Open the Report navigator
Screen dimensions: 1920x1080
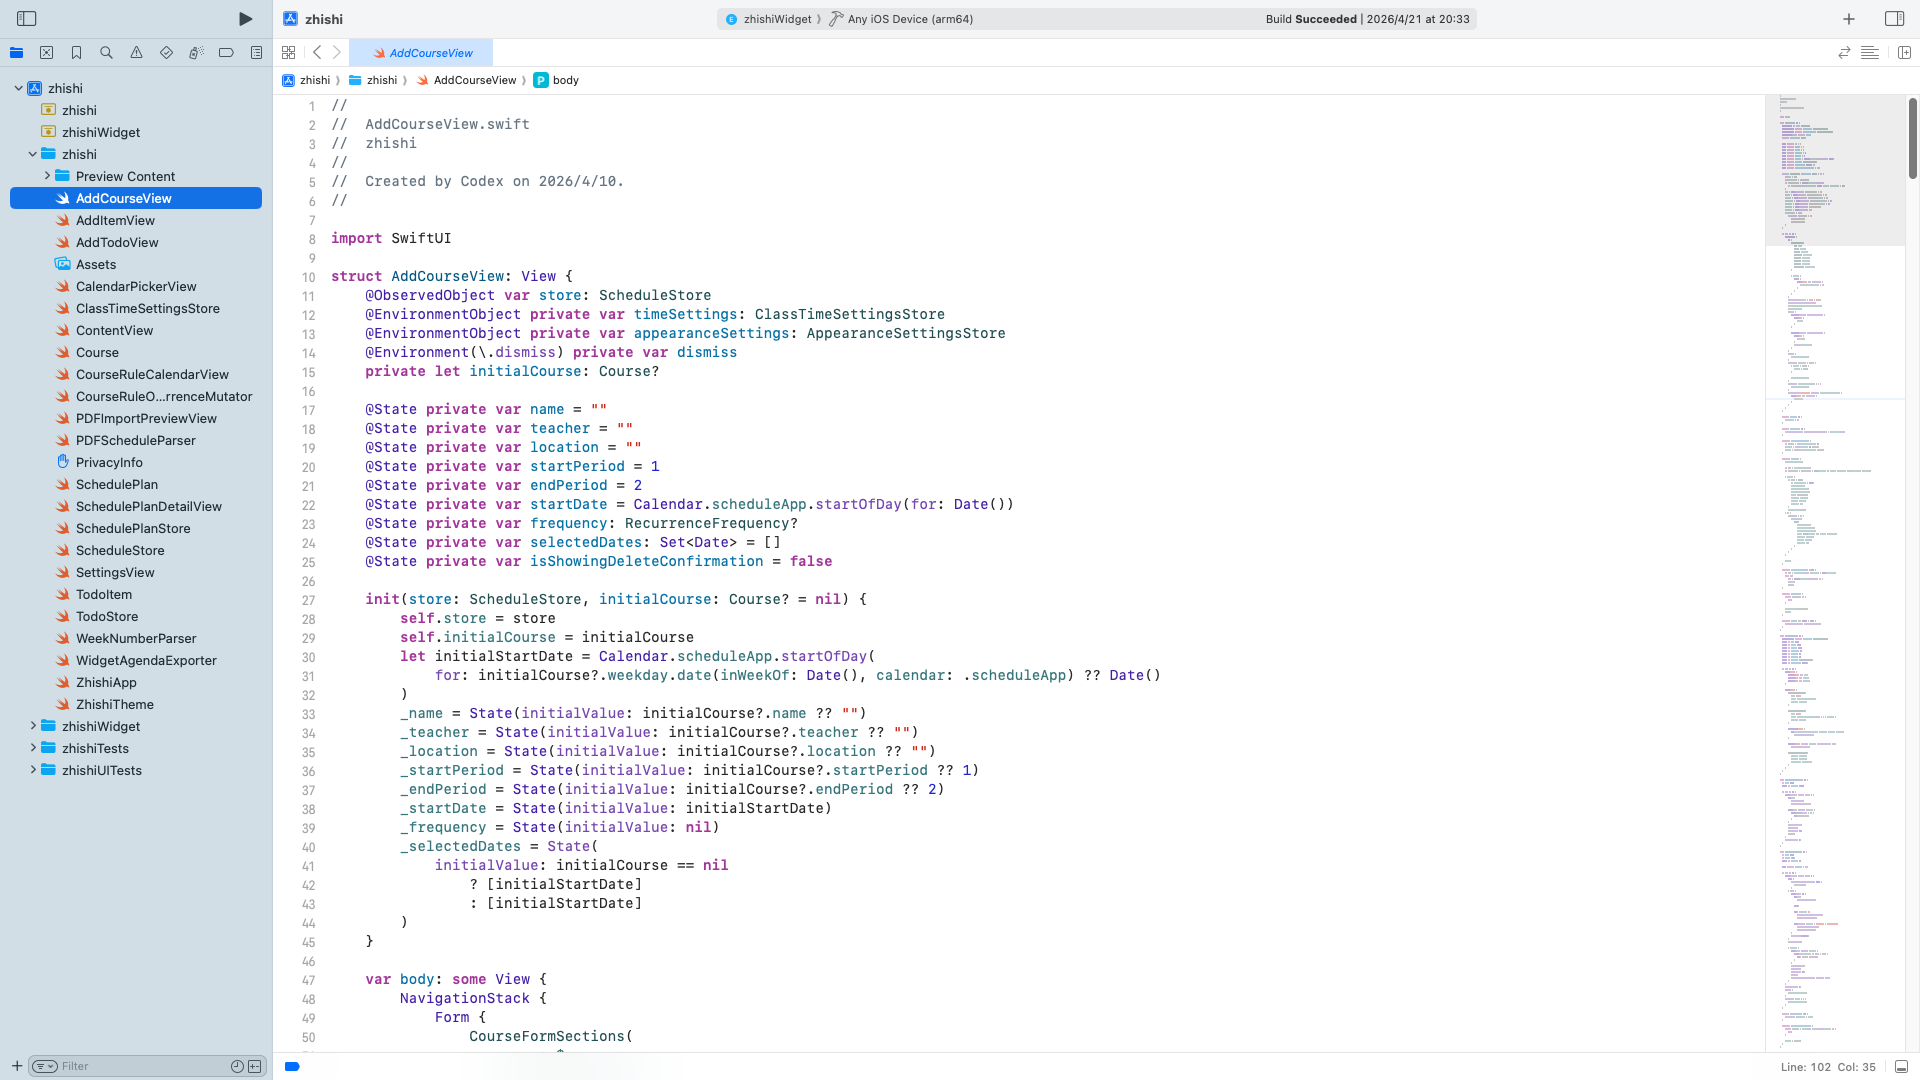257,53
